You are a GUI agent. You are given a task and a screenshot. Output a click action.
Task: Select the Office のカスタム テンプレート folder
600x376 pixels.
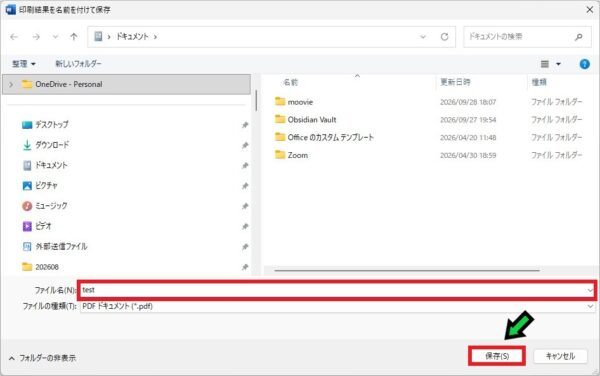331,137
